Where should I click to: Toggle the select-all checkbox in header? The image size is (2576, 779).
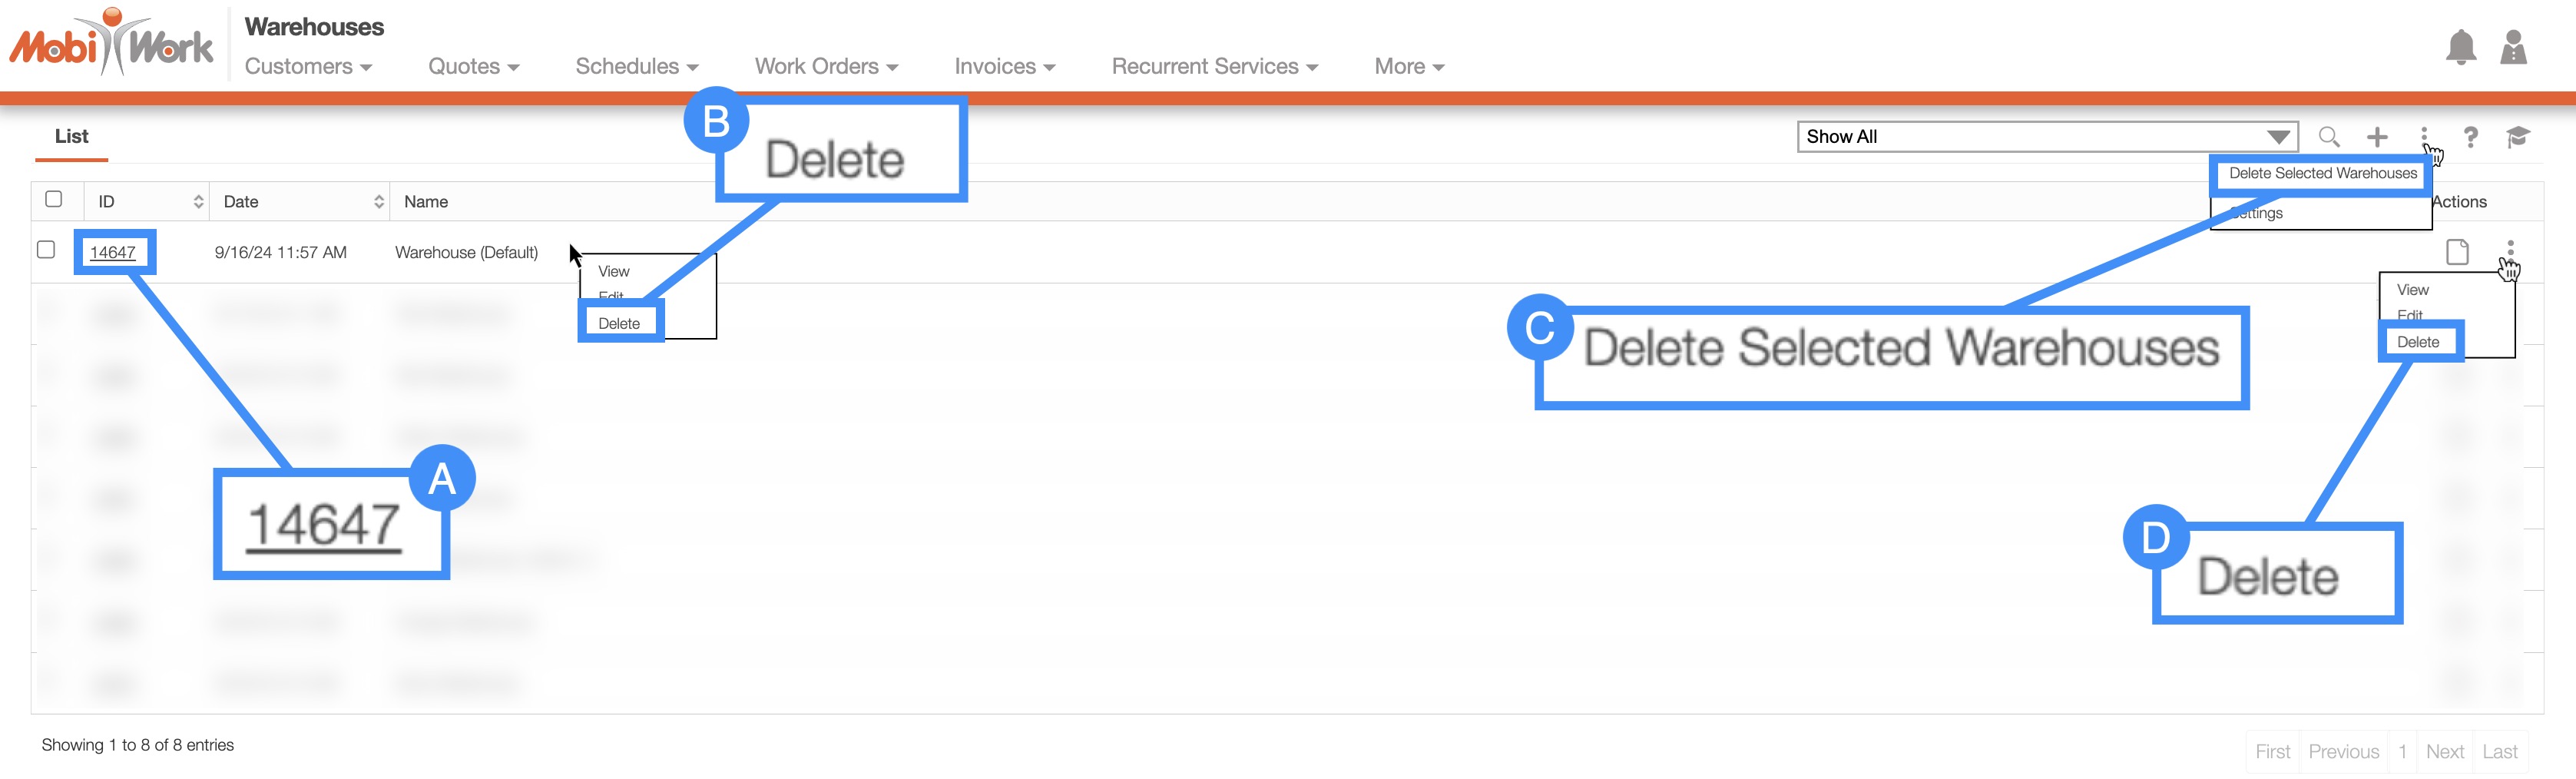[54, 200]
